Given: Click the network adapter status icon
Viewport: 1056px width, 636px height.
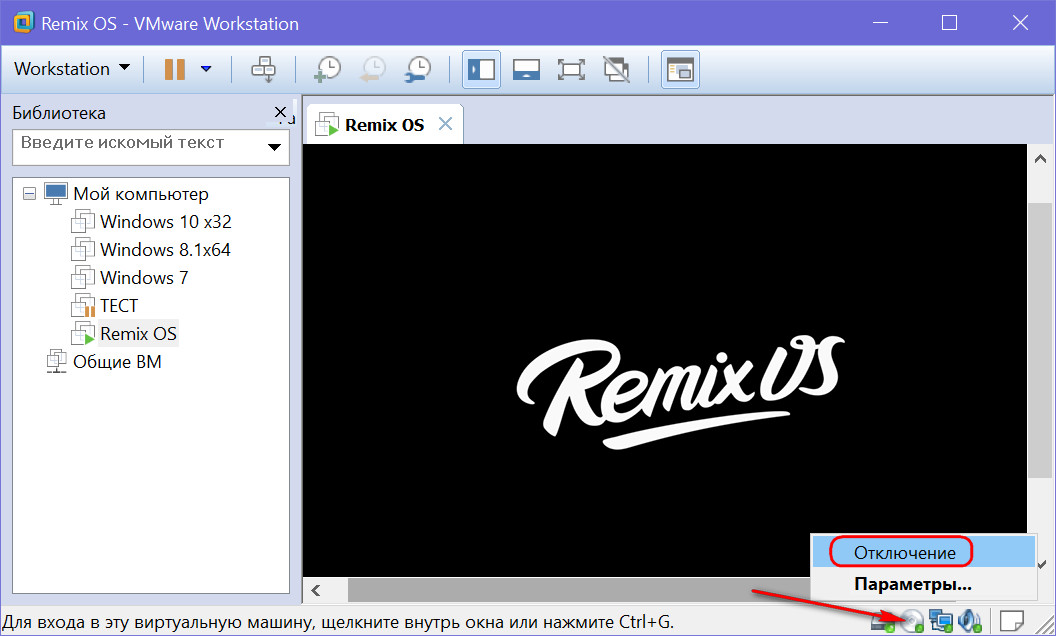Looking at the screenshot, I should tap(941, 621).
